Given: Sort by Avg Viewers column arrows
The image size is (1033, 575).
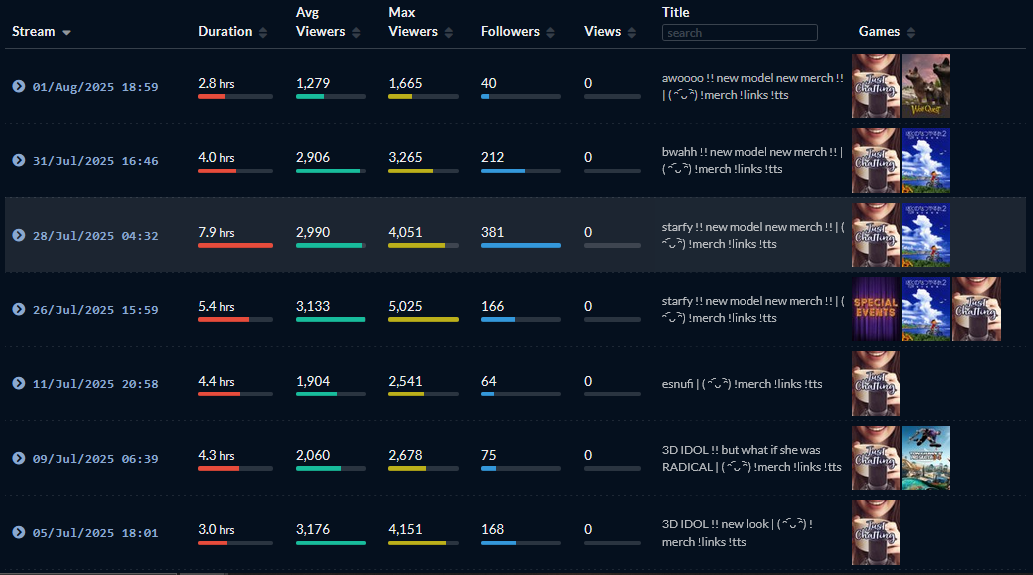Looking at the screenshot, I should (356, 32).
